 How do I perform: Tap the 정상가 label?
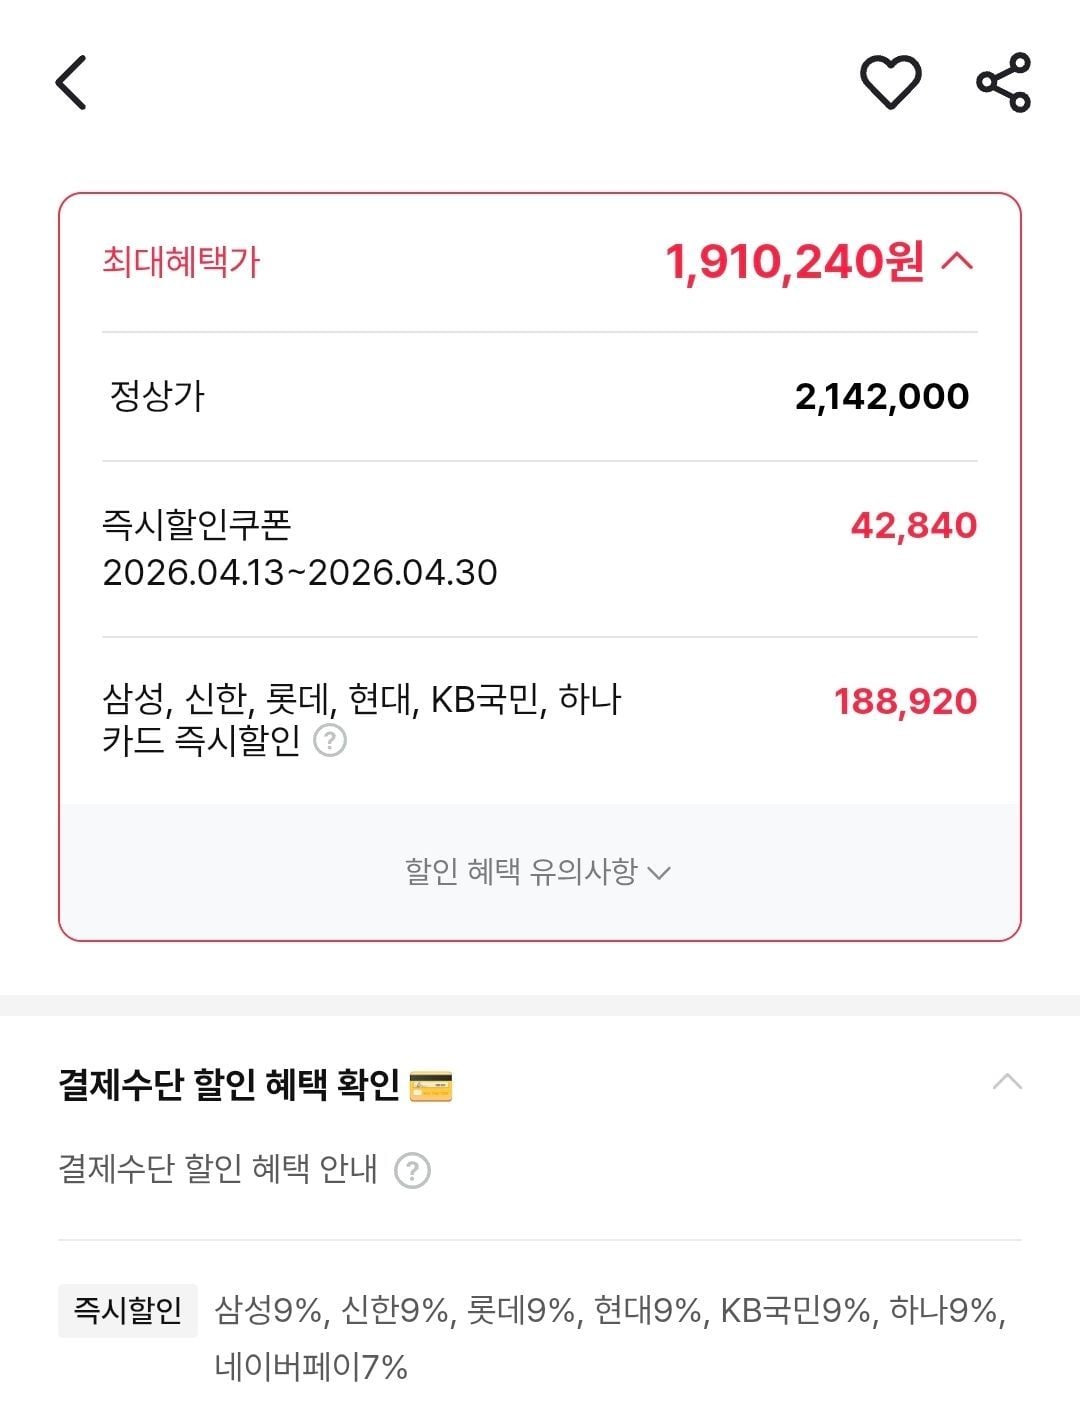[157, 396]
